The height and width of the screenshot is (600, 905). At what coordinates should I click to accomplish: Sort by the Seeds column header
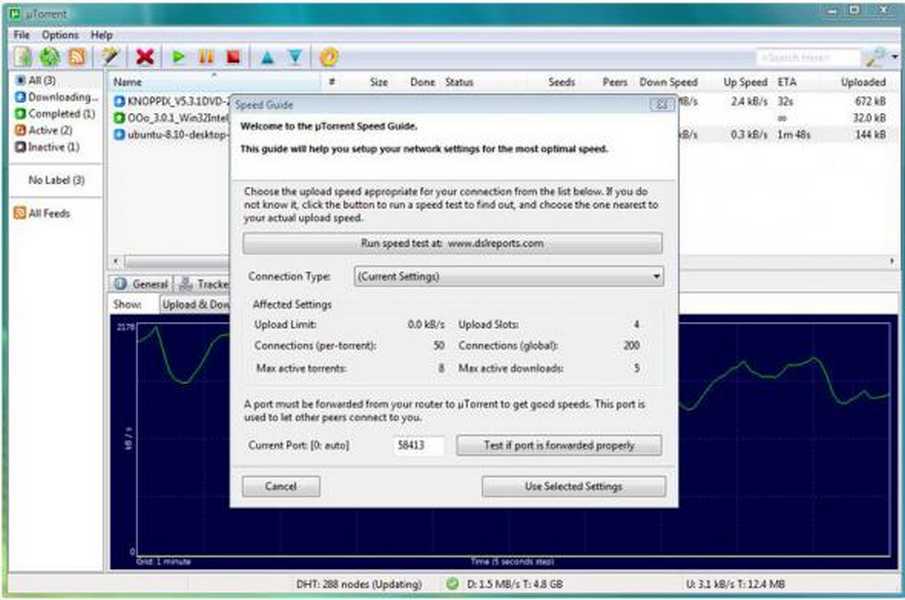tap(562, 82)
